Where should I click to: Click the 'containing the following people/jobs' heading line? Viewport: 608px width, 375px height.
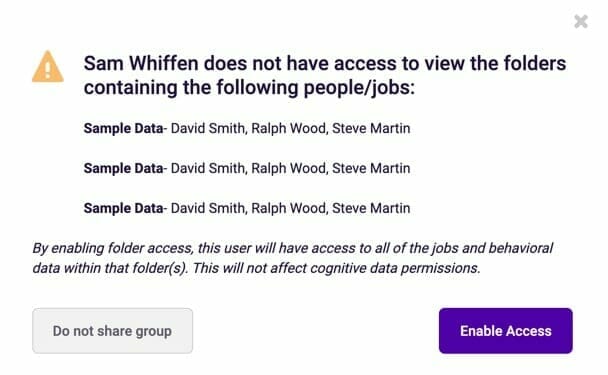click(x=249, y=88)
